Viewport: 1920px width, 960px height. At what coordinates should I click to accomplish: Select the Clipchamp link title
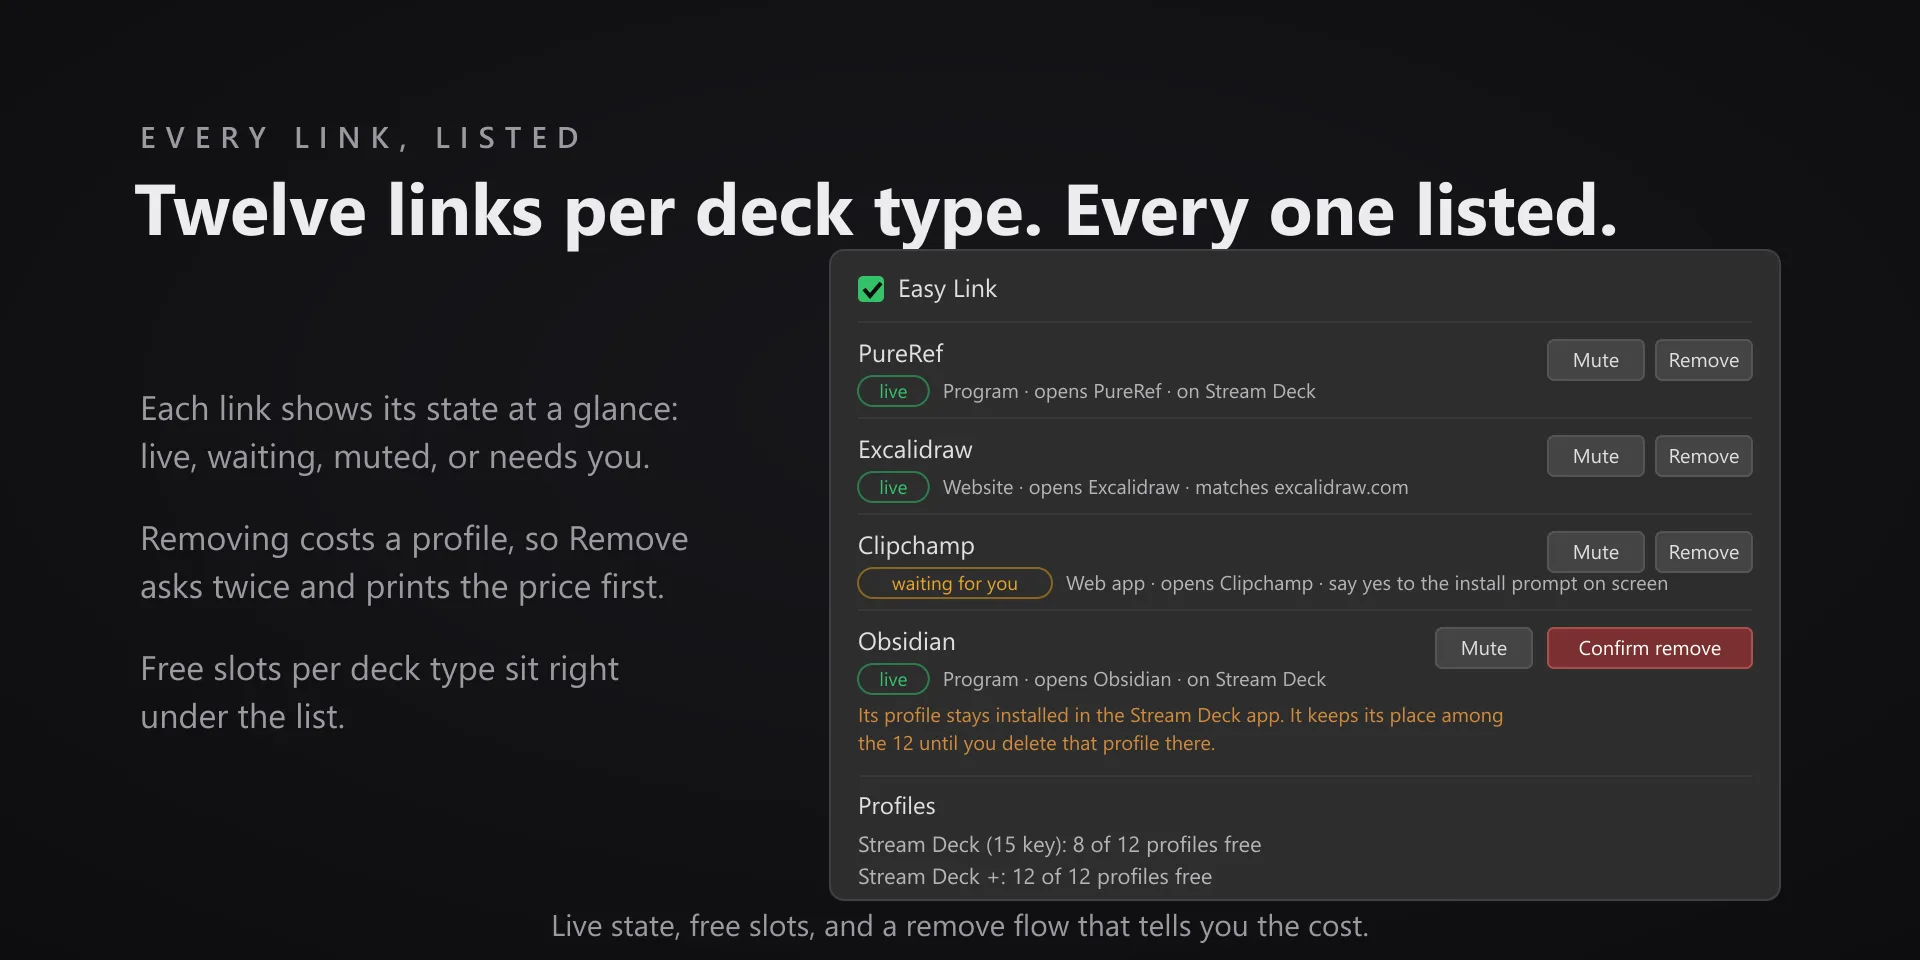coord(916,546)
